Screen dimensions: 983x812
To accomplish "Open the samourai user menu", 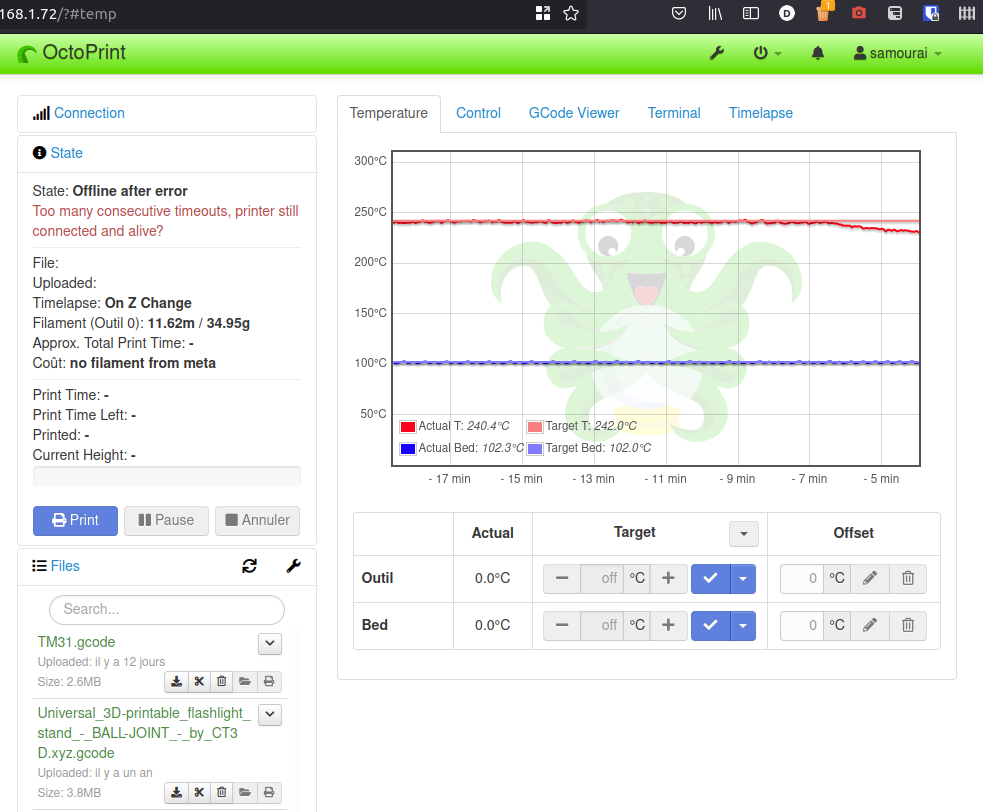I will coord(898,53).
